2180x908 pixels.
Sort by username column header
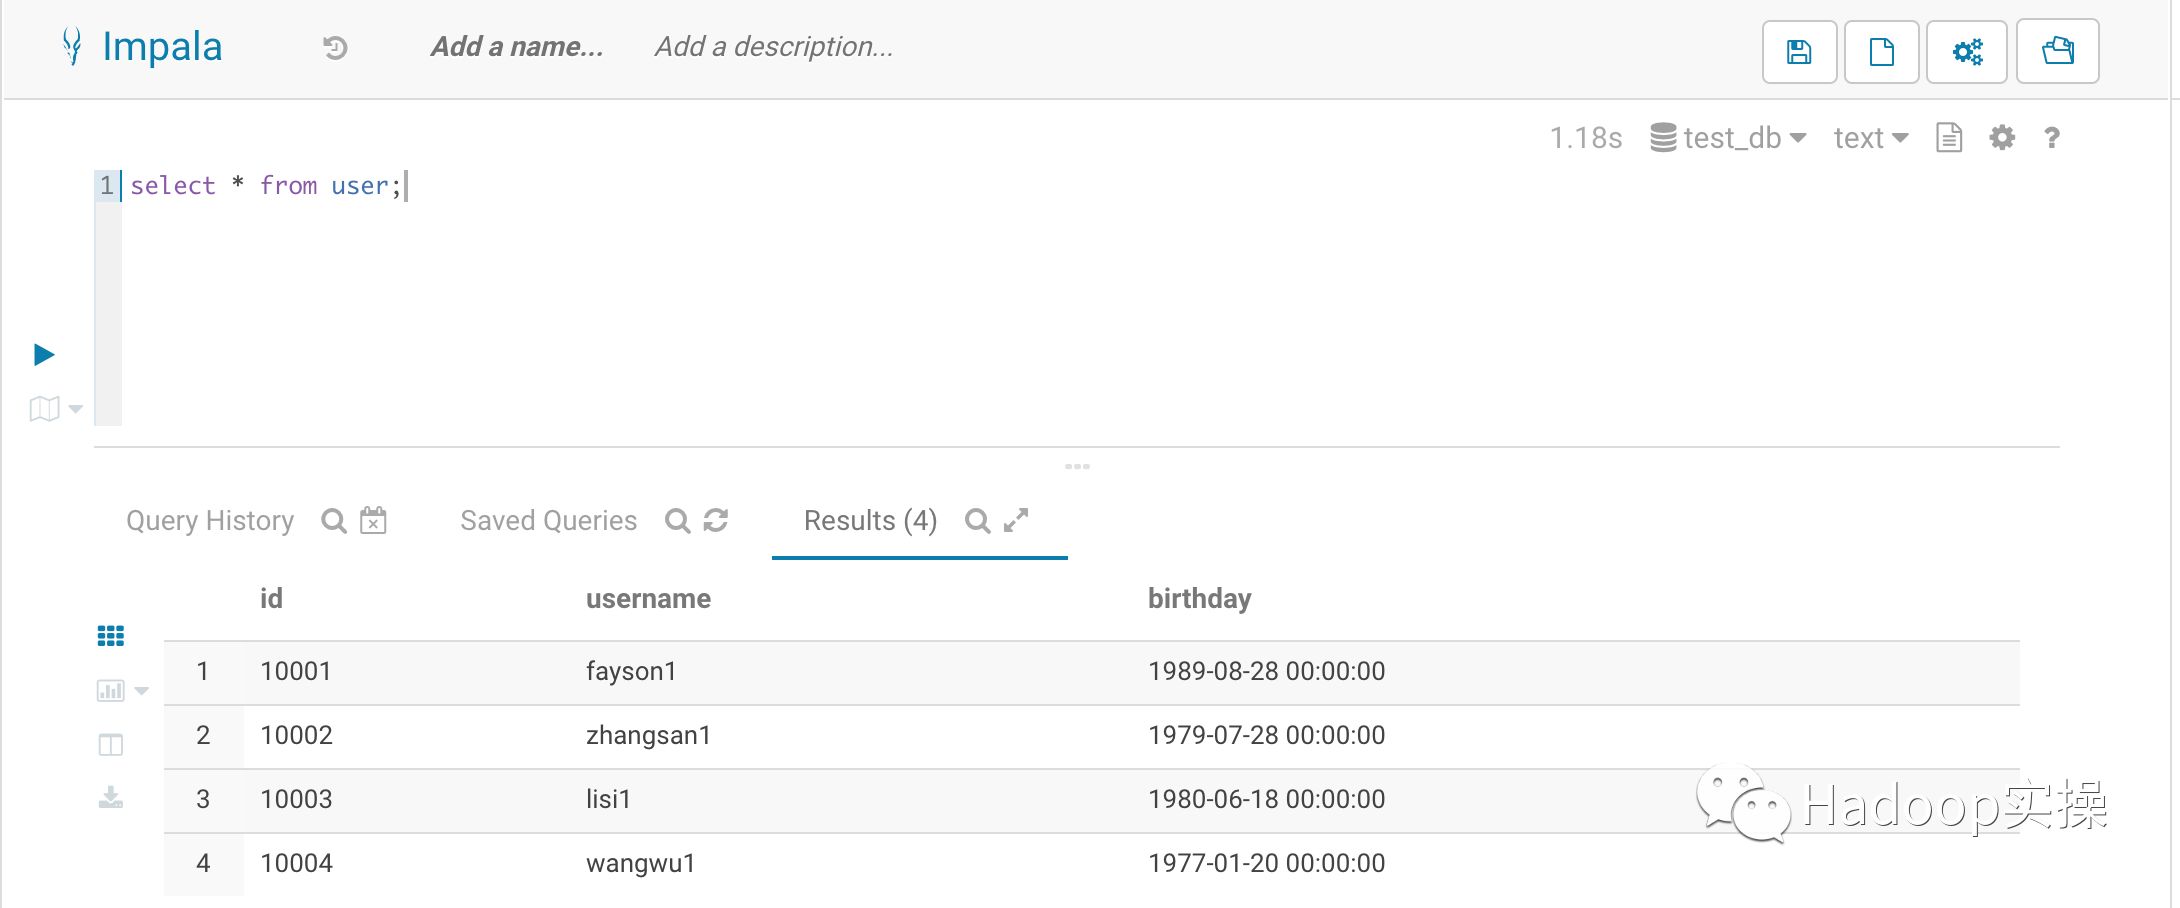pos(648,599)
